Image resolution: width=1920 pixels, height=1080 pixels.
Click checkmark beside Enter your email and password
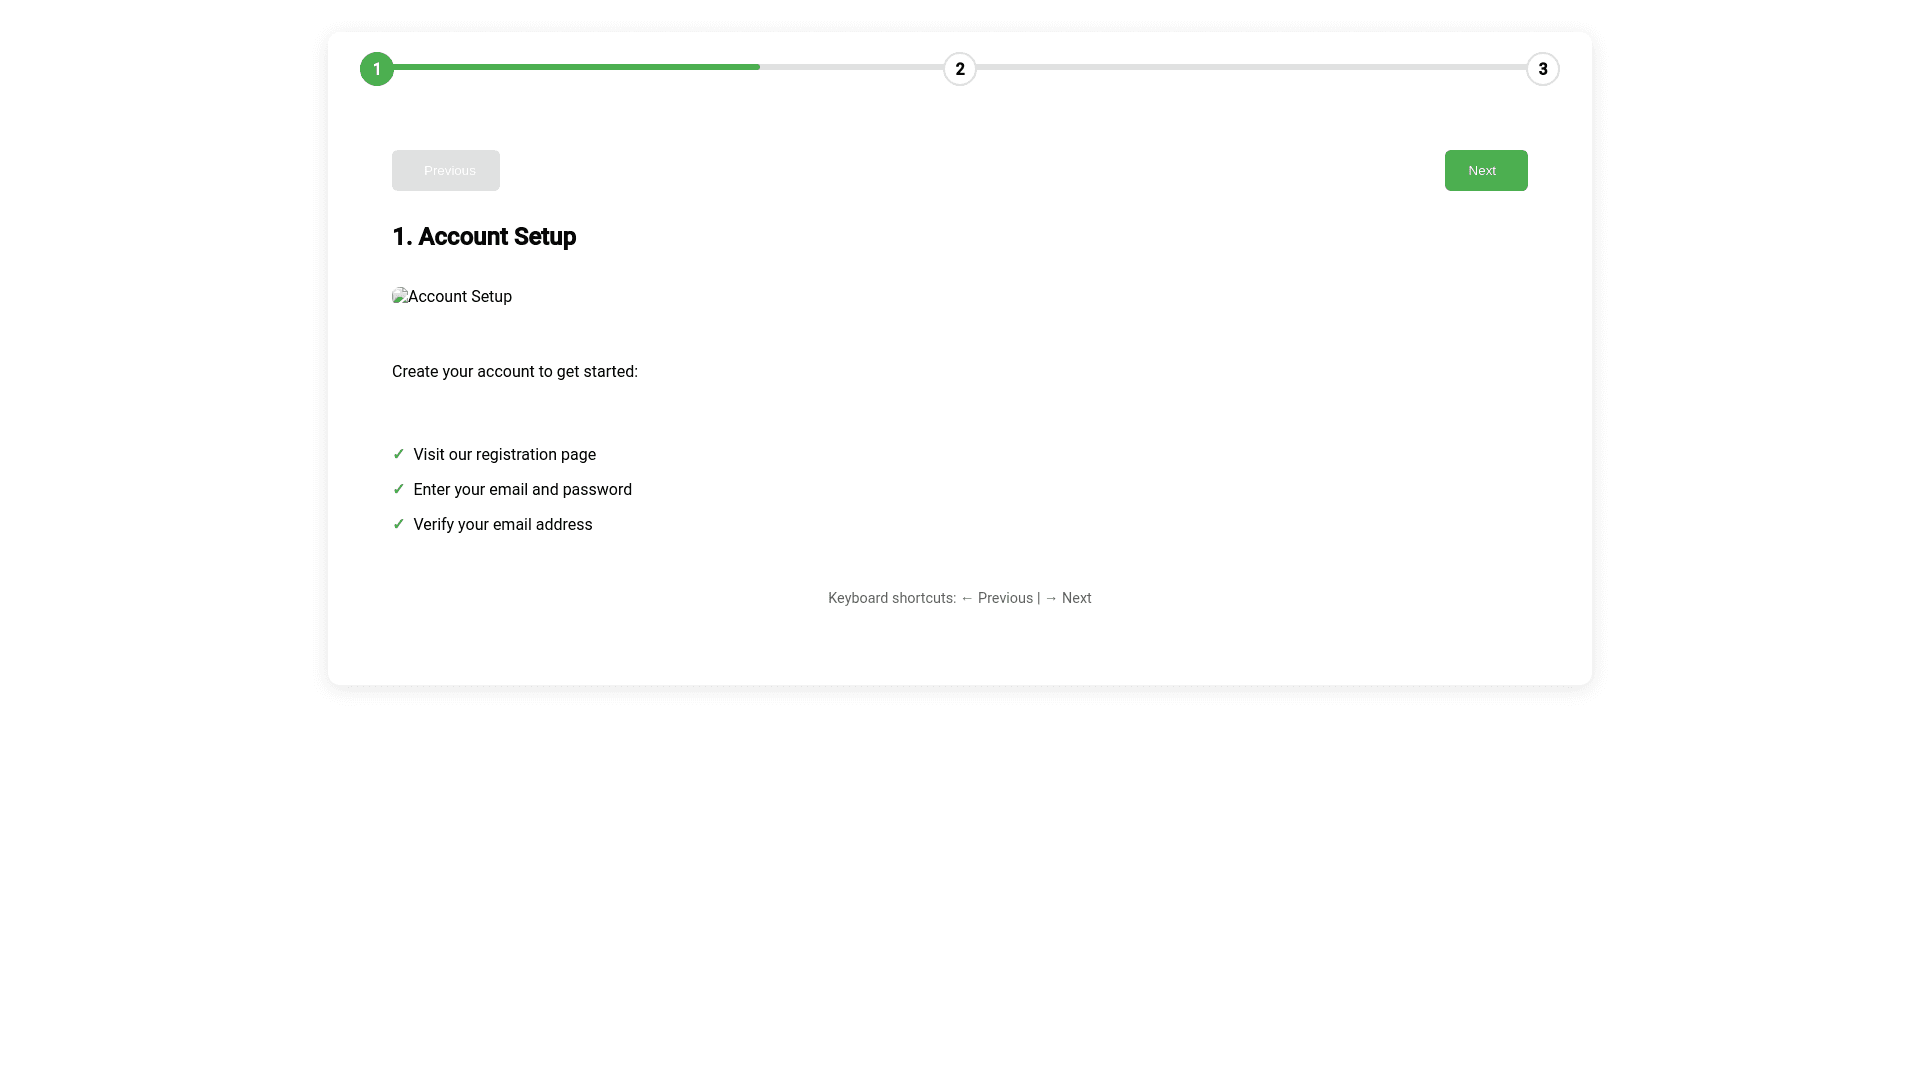[398, 489]
